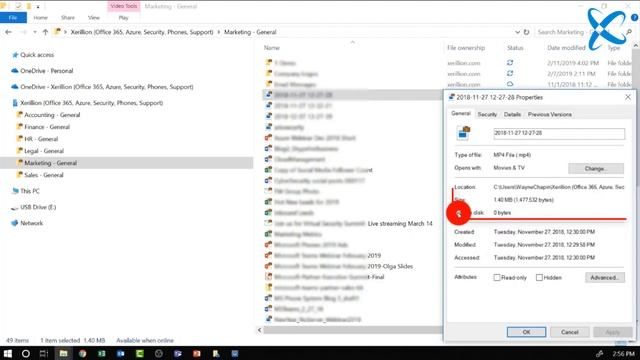Go back using the Back arrow
This screenshot has width=640, height=360.
coord(8,32)
